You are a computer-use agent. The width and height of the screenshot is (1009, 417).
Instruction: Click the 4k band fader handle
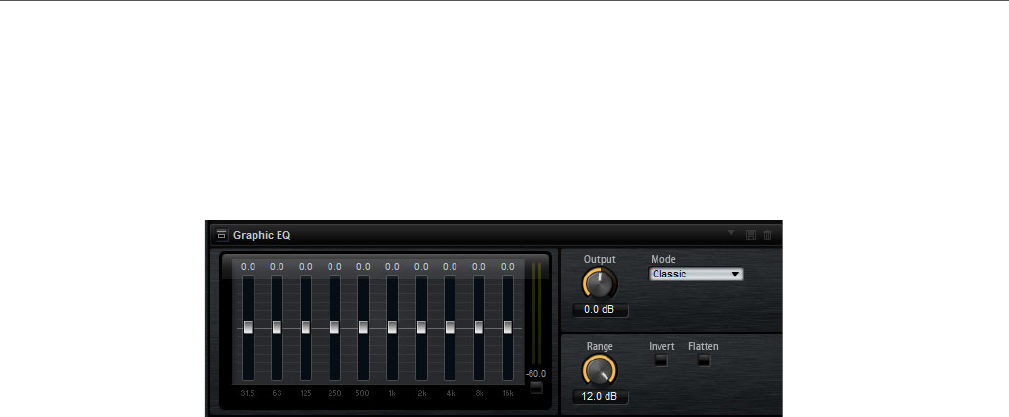pos(450,328)
